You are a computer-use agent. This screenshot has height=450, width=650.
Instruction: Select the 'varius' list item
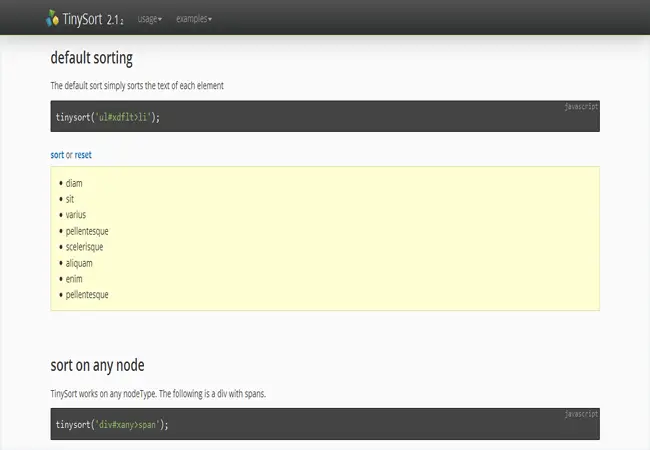click(76, 215)
